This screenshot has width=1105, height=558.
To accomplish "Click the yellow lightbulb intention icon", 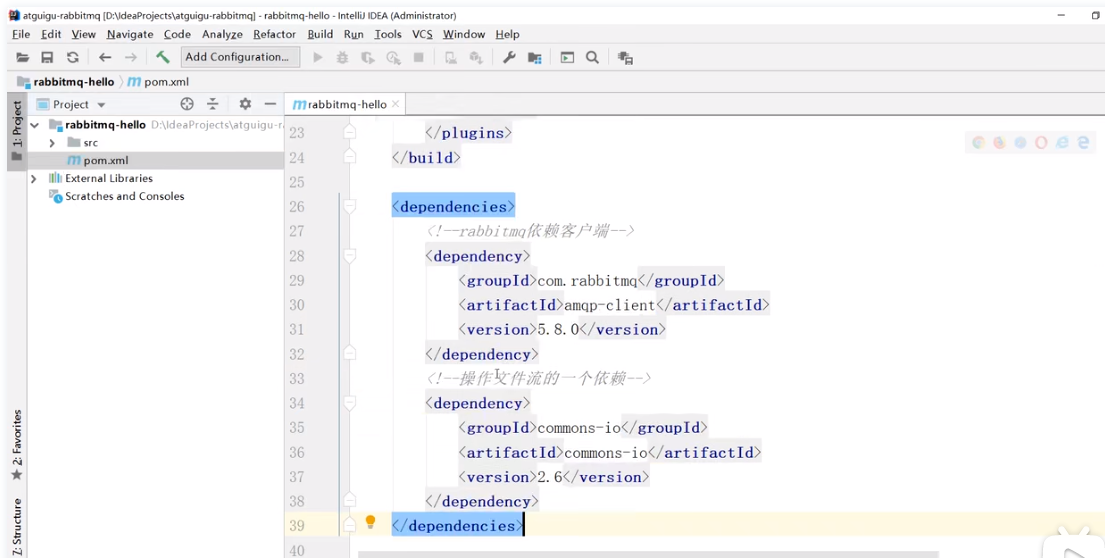I will (371, 522).
